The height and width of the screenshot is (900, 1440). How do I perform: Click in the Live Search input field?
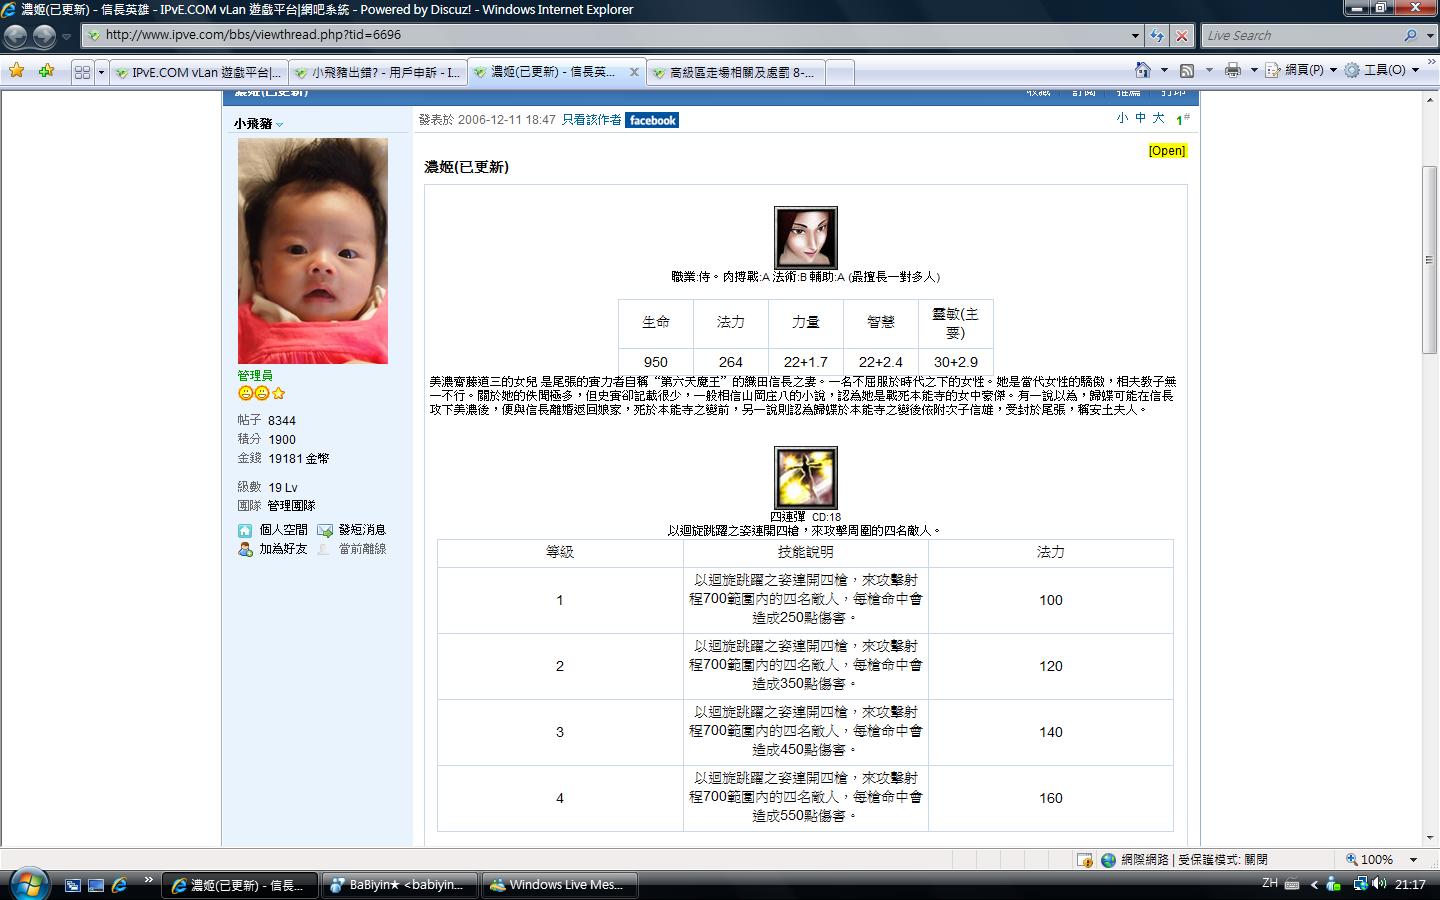click(x=1300, y=35)
